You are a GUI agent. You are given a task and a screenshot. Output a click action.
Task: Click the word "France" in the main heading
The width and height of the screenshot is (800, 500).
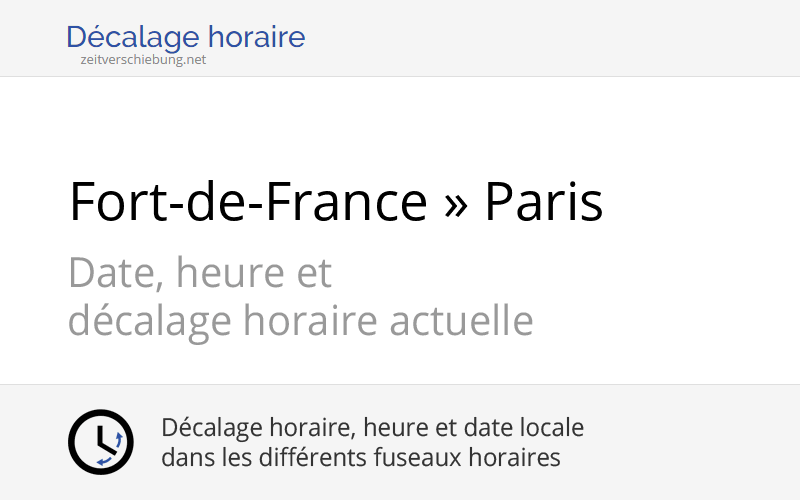[x=343, y=202]
